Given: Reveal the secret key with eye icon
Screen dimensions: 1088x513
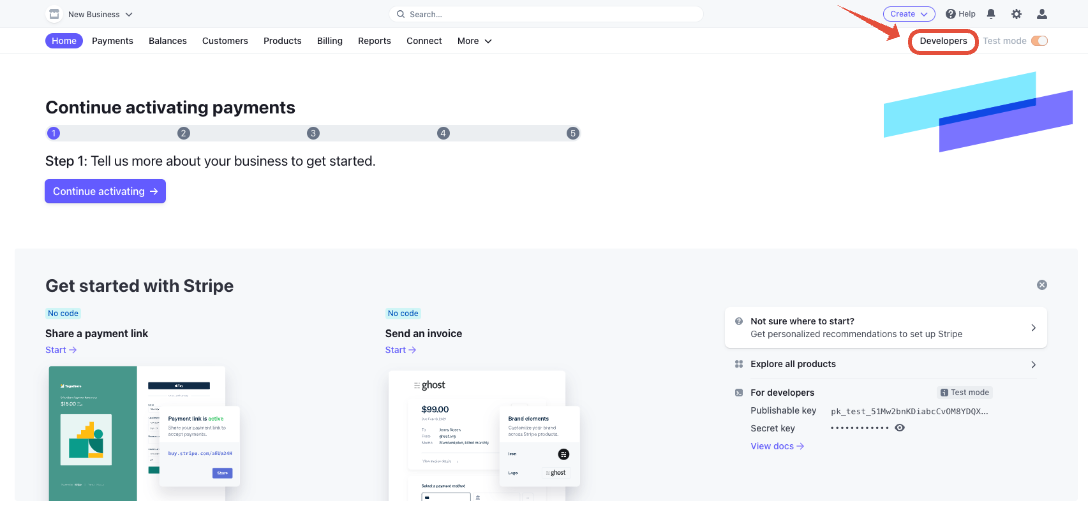Looking at the screenshot, I should [900, 428].
